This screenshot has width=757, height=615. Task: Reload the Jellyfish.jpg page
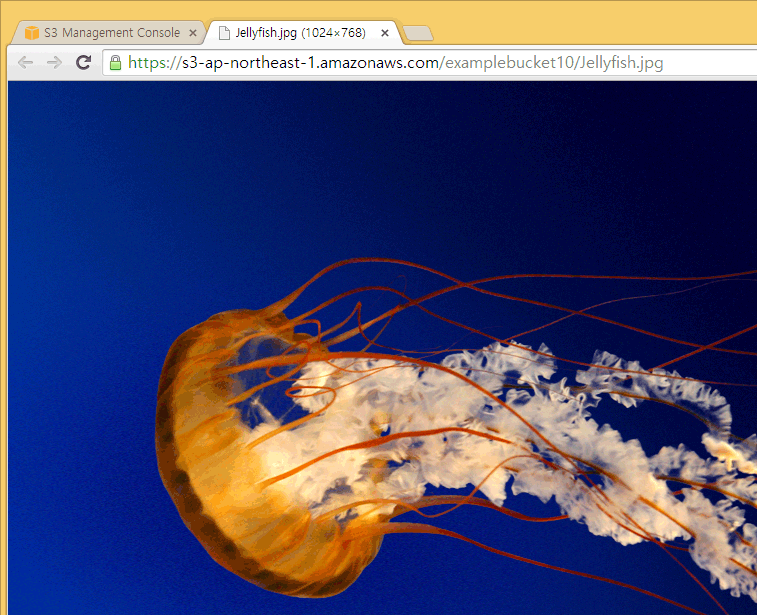(84, 63)
